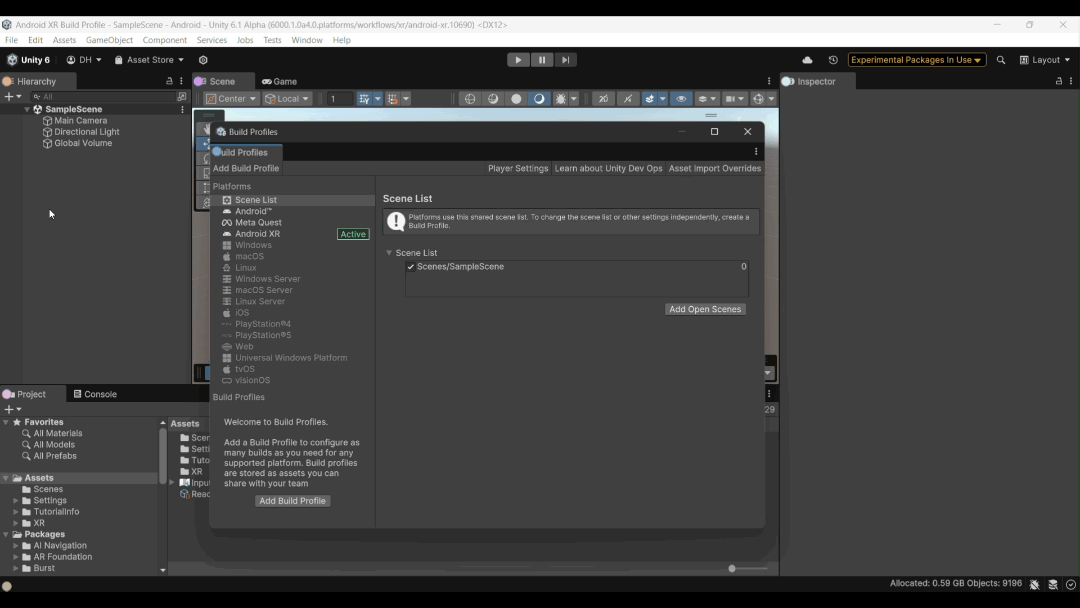The image size is (1080, 608).
Task: Click the Unity cloud services icon
Action: tap(807, 60)
